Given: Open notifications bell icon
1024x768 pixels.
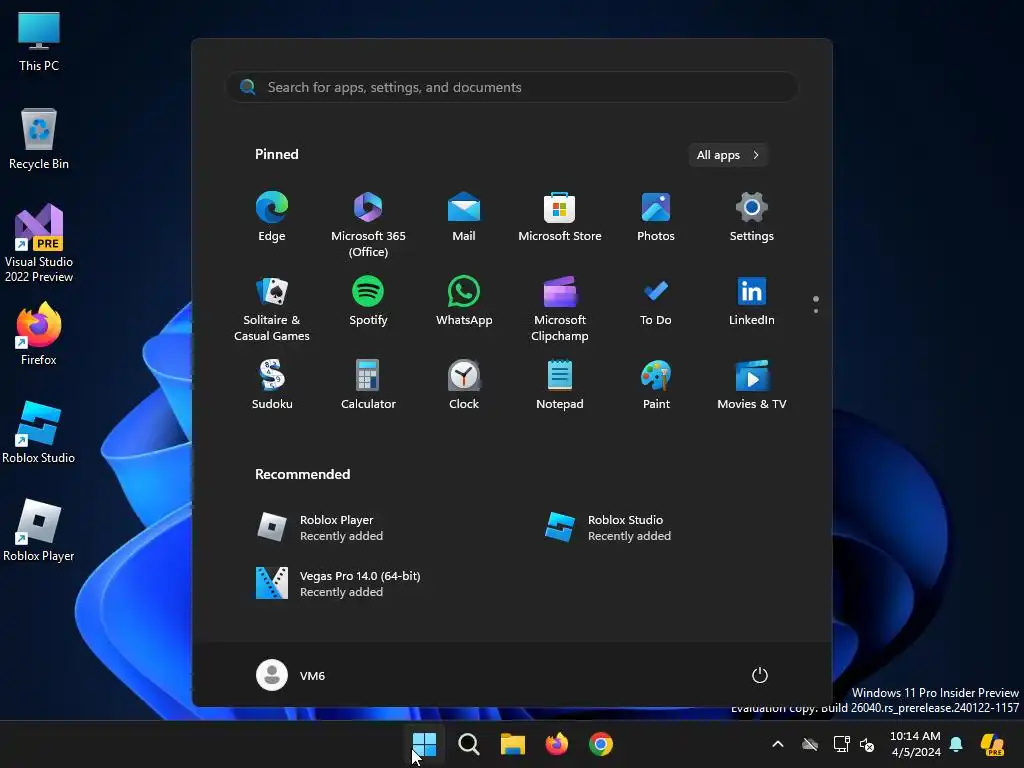Looking at the screenshot, I should pos(956,744).
